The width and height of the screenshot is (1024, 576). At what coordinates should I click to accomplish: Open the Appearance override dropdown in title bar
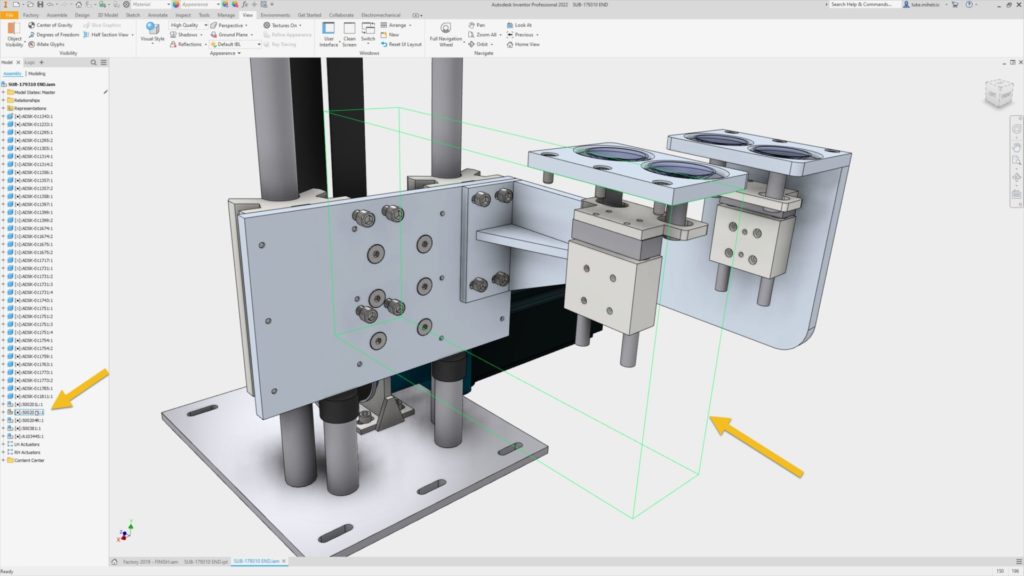tap(199, 5)
